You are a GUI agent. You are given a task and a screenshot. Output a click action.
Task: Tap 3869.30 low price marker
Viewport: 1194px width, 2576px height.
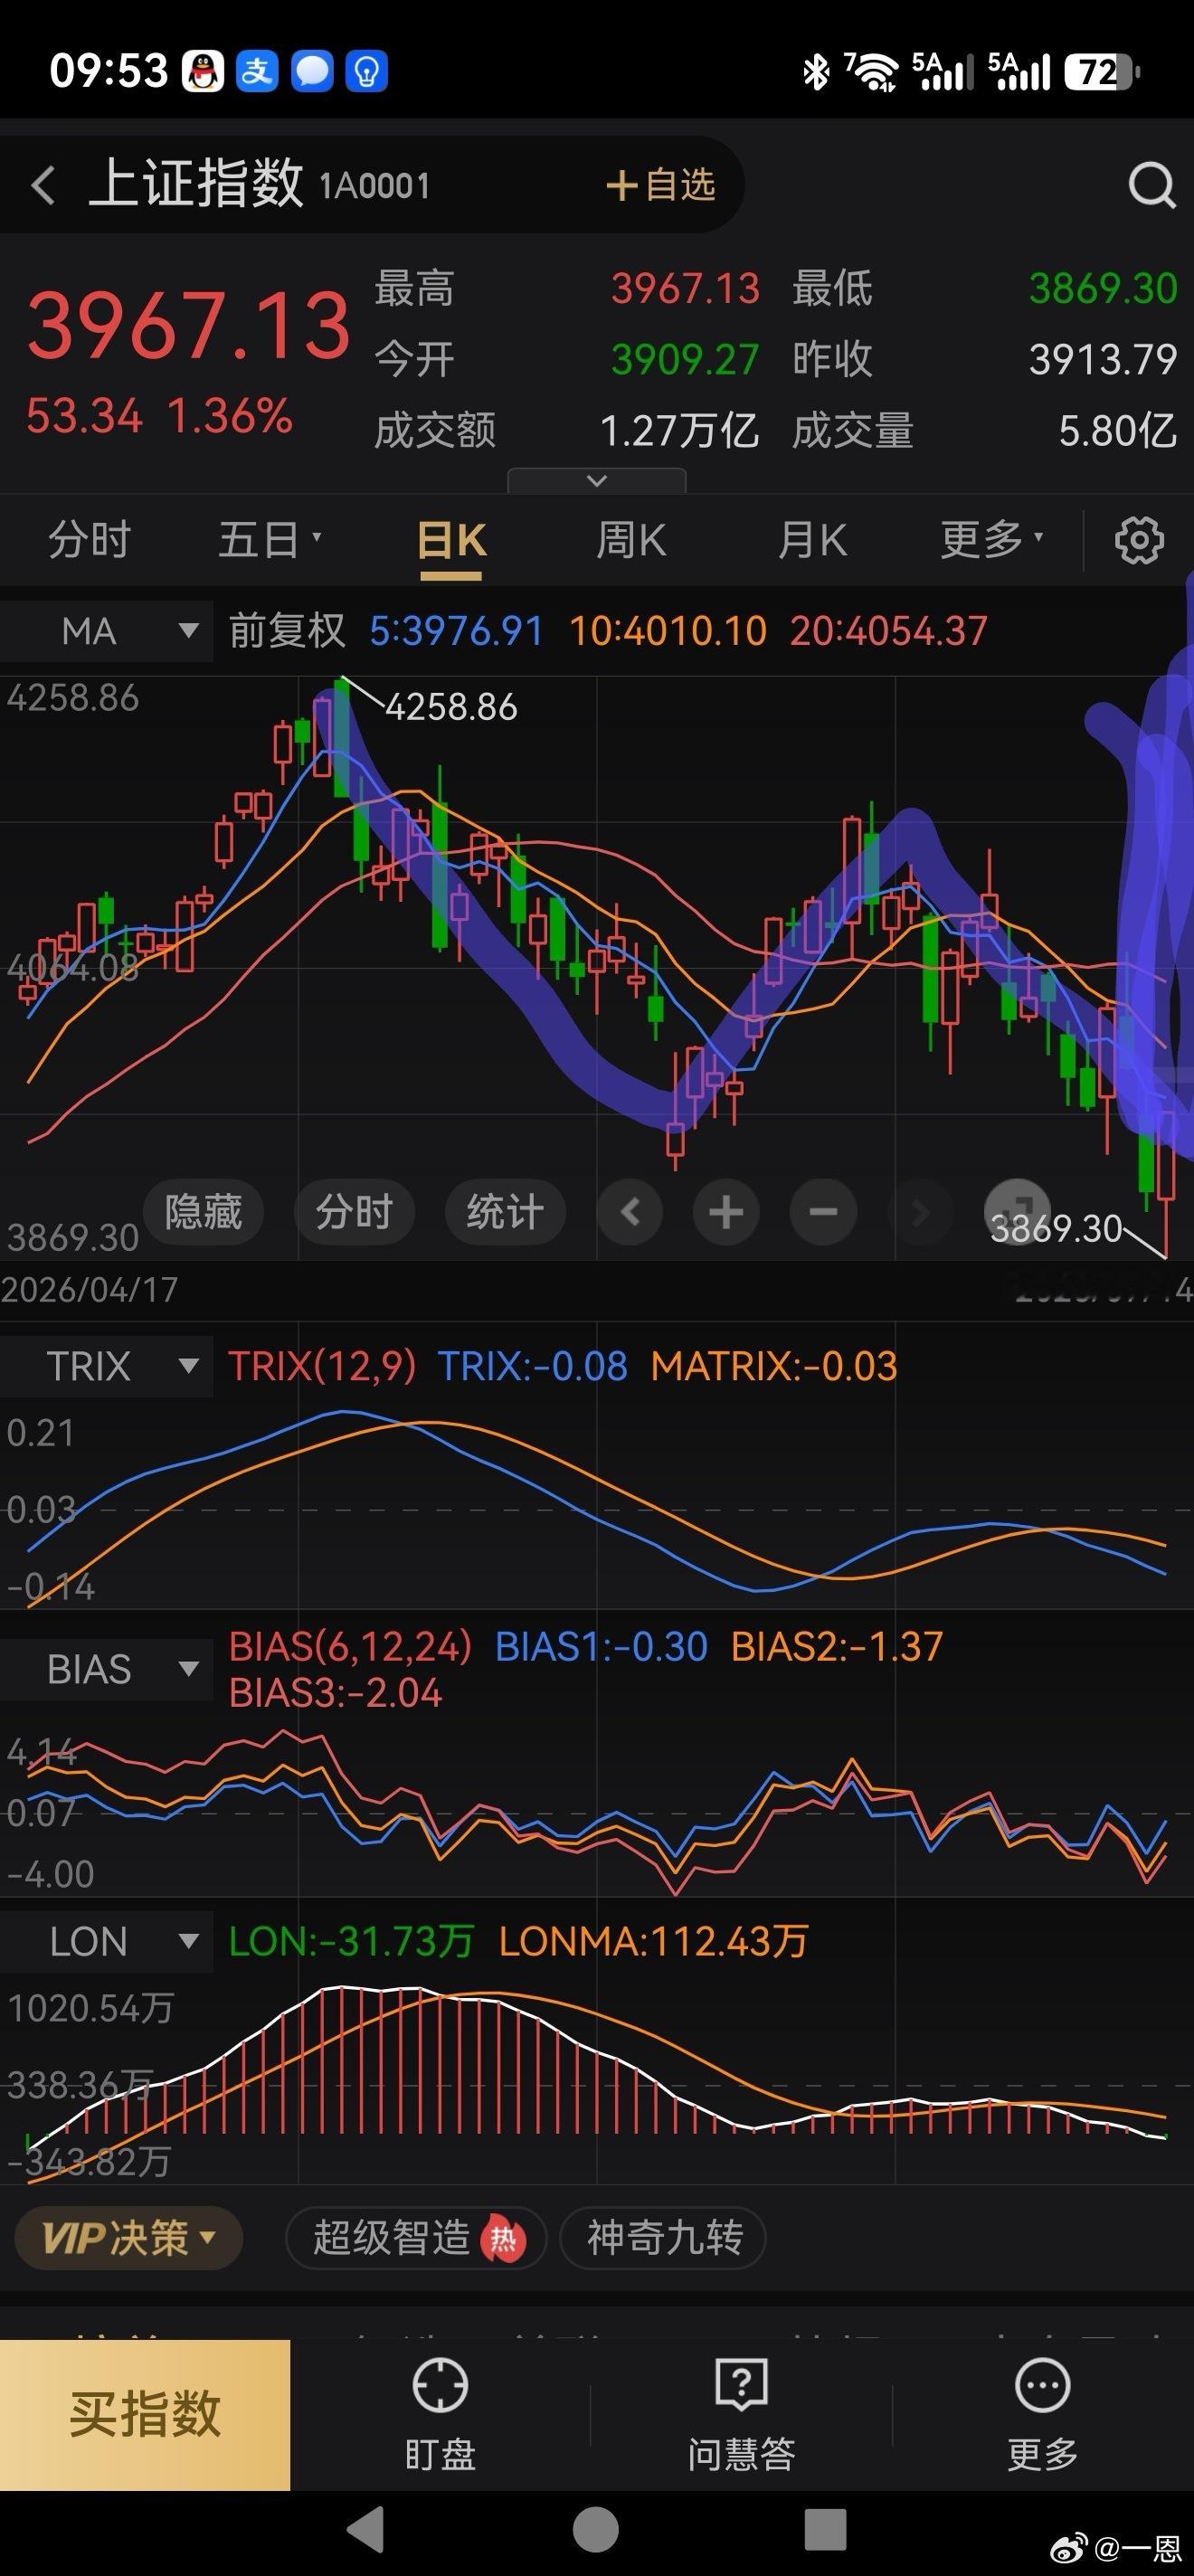1056,1228
